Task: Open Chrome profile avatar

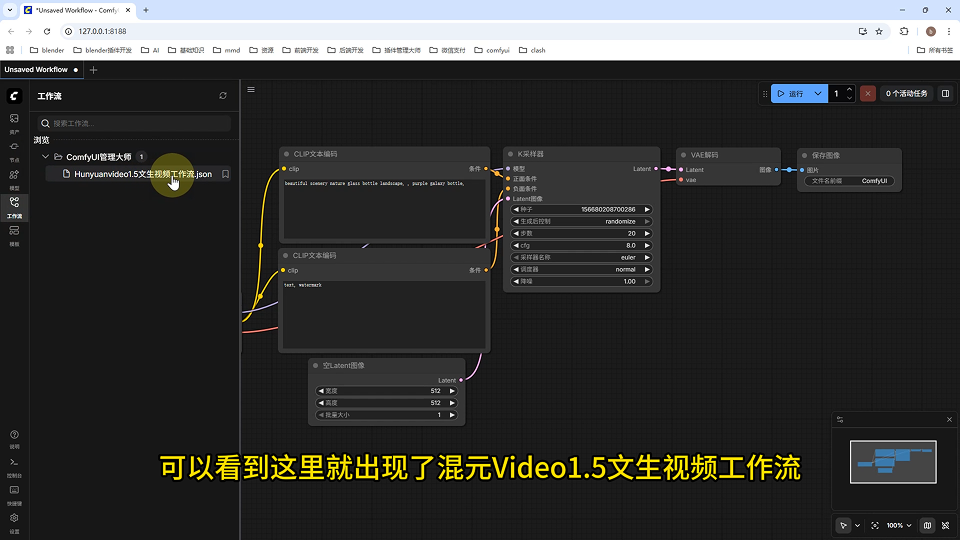Action: [931, 31]
